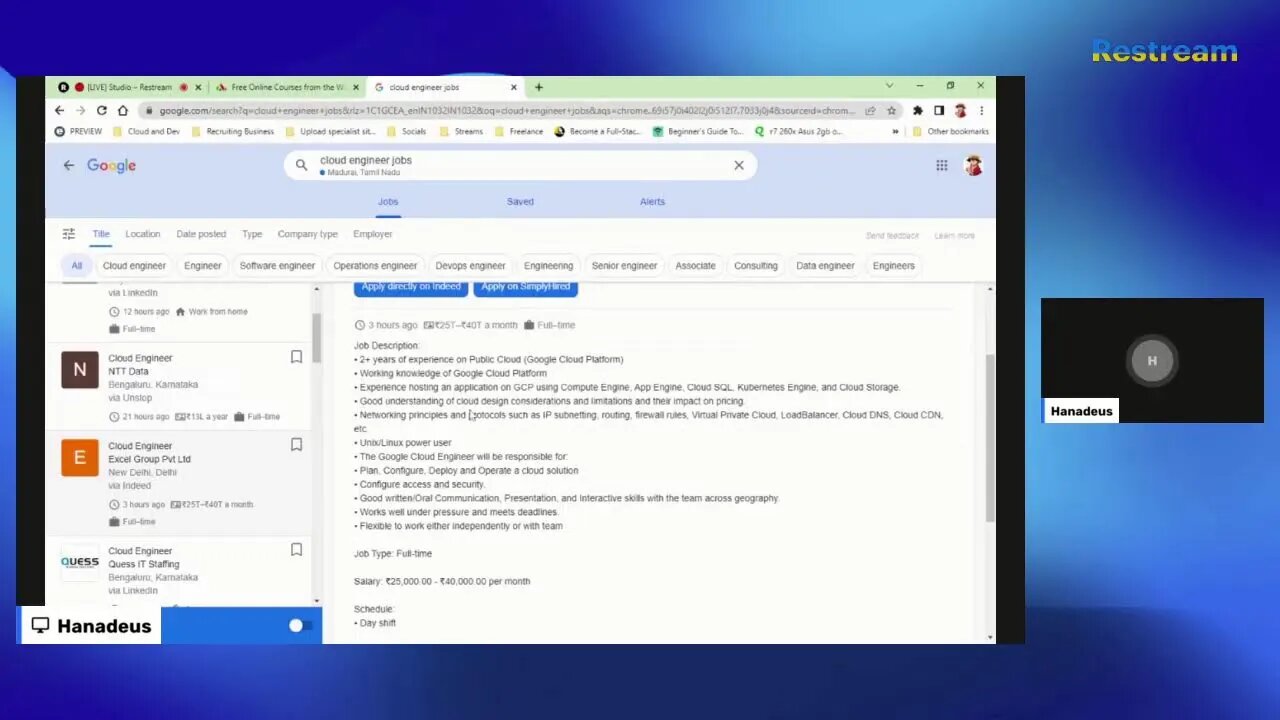The height and width of the screenshot is (720, 1280).
Task: Switch to the Jobs tab
Action: 388,202
